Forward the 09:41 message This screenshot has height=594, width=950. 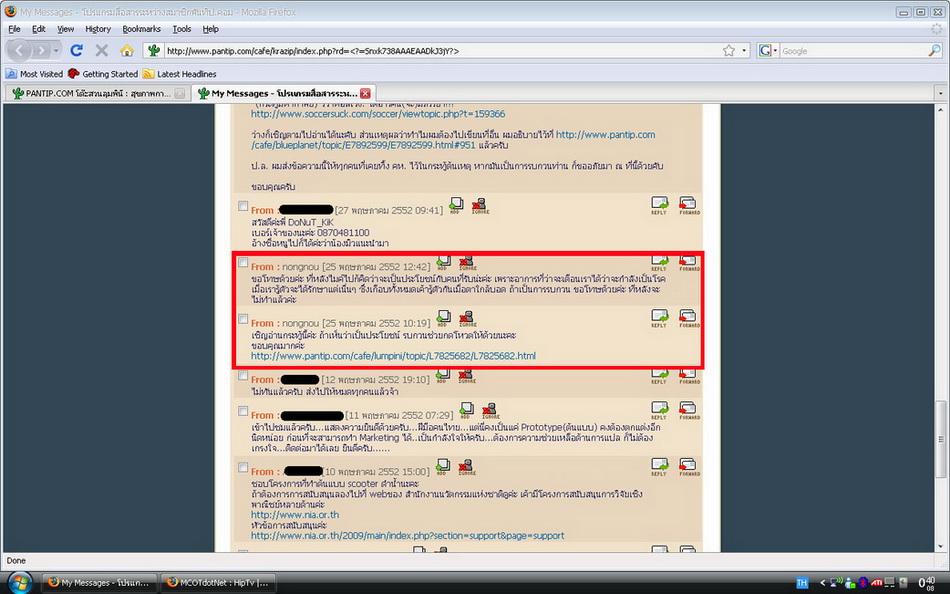[689, 205]
